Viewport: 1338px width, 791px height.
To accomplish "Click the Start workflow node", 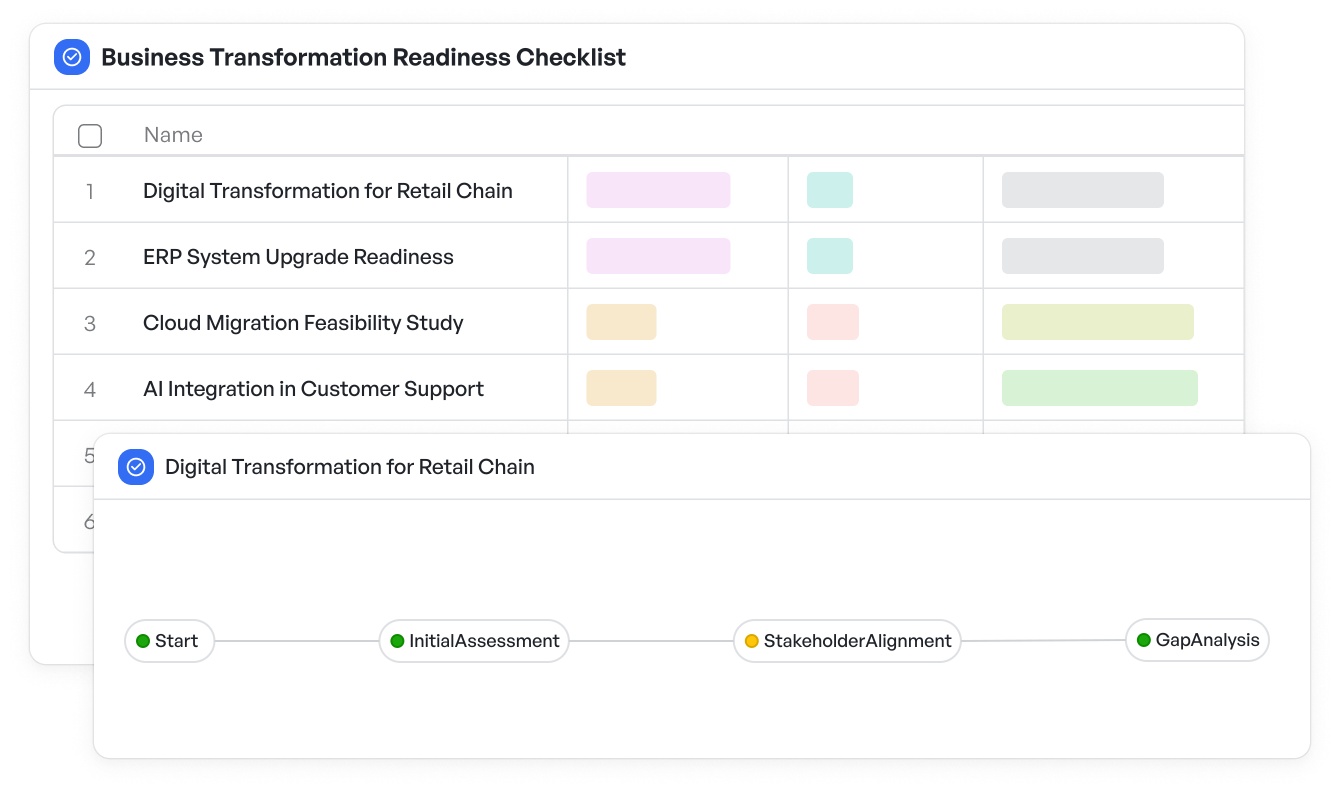I will tap(170, 641).
